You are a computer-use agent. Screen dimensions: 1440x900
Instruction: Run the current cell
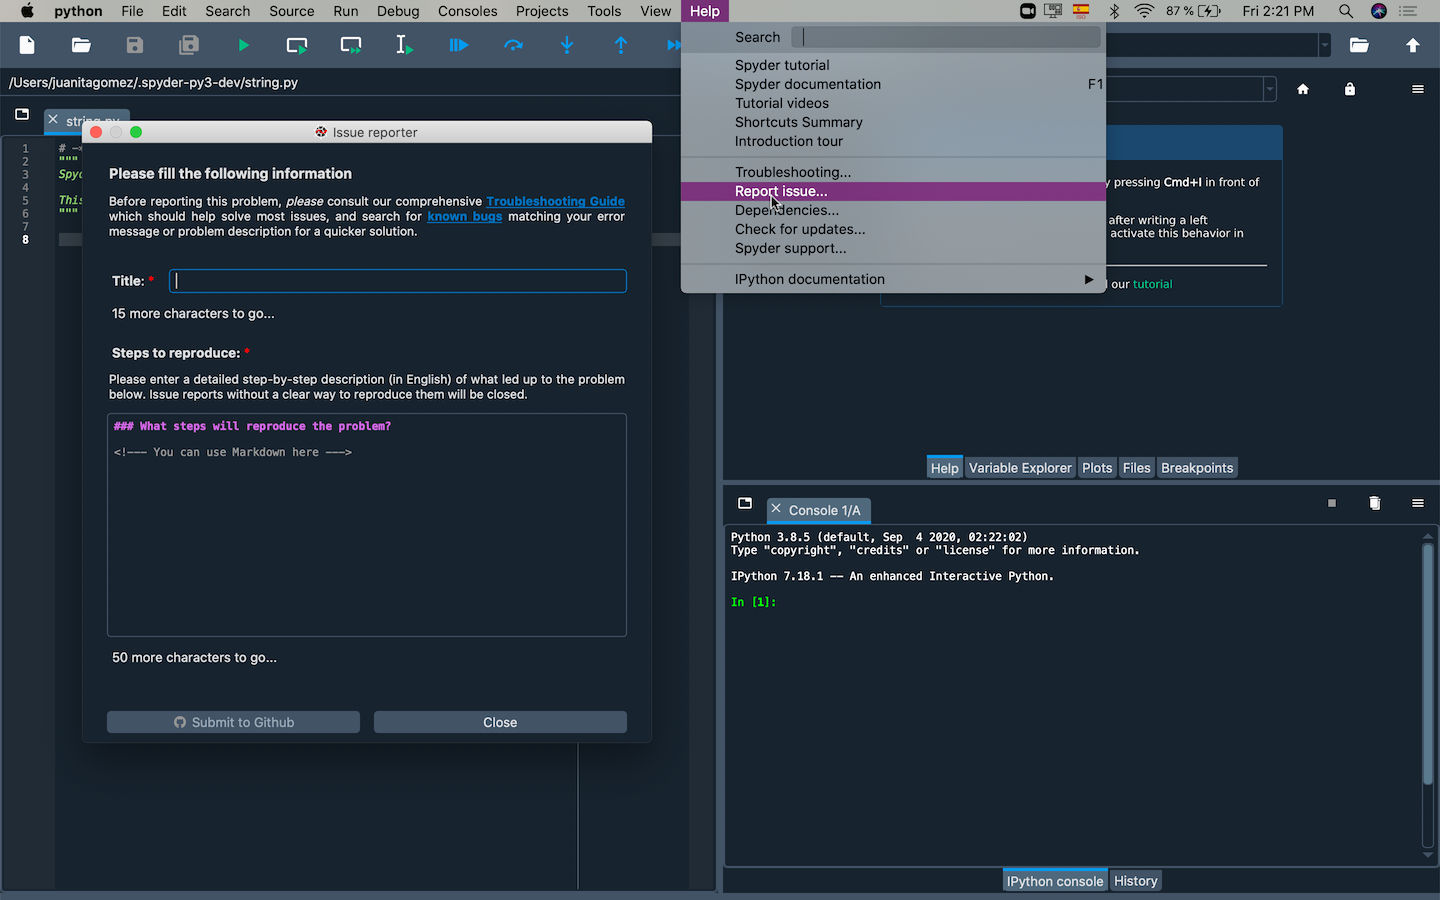(296, 45)
